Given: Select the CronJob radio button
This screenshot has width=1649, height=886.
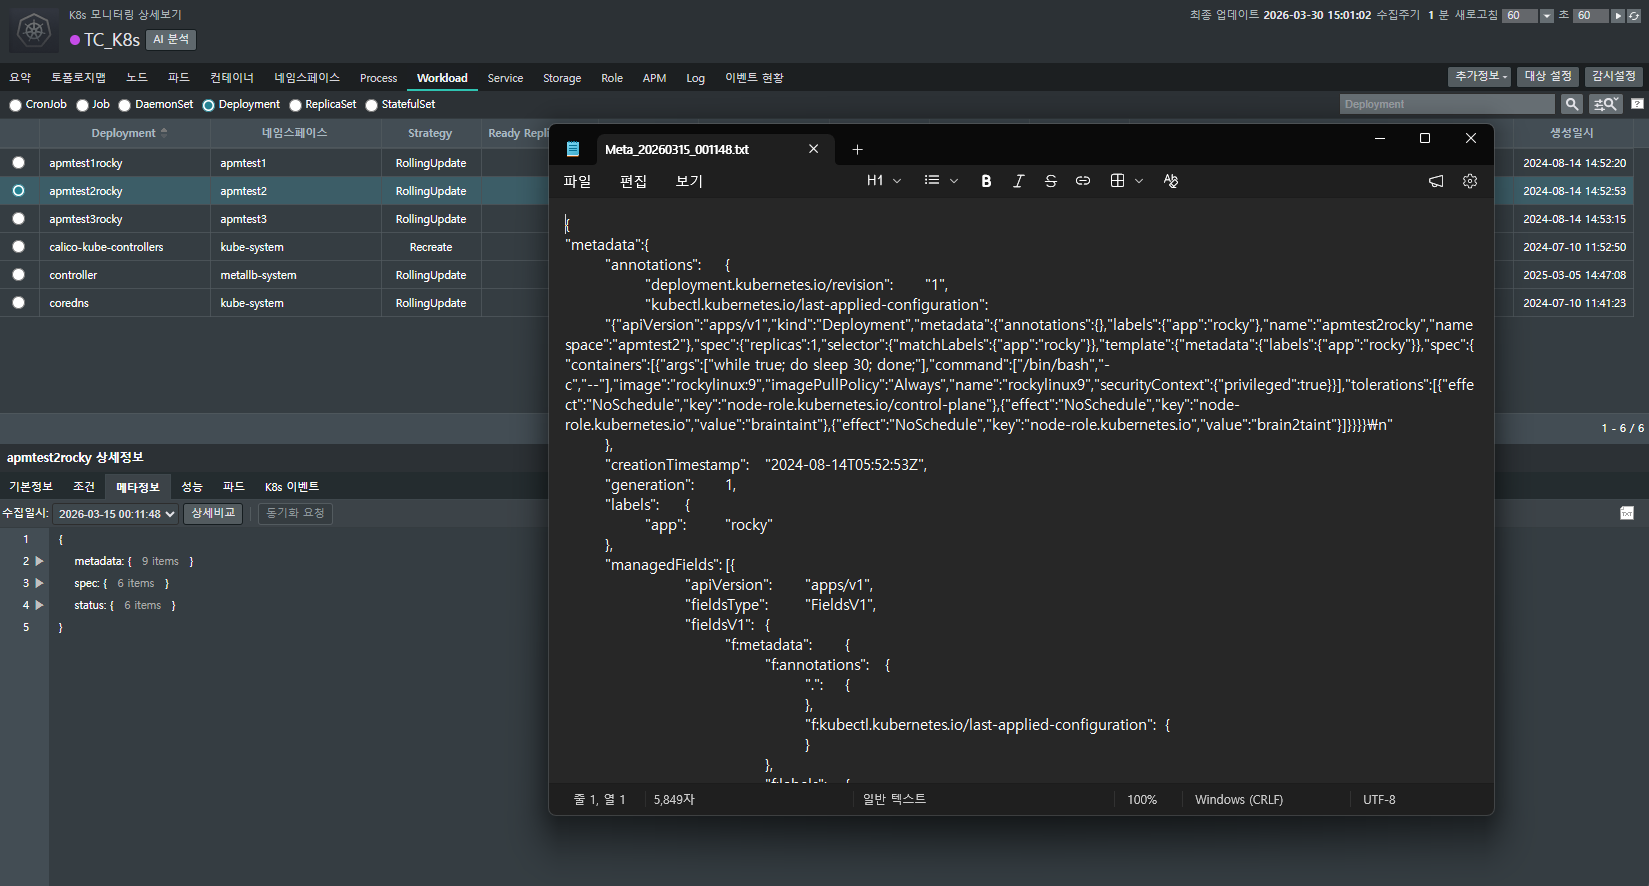Looking at the screenshot, I should pyautogui.click(x=15, y=105).
